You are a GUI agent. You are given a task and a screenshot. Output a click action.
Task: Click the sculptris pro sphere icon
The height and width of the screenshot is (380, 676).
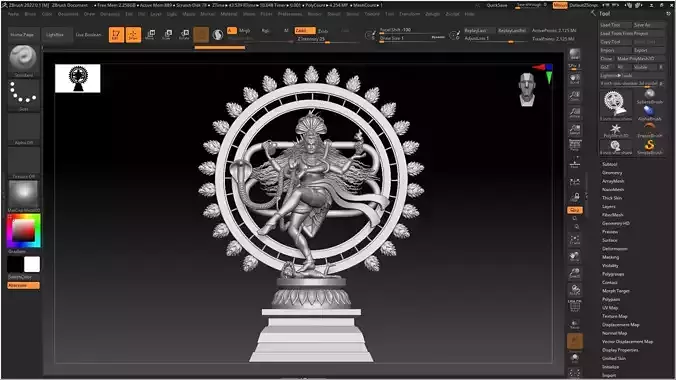(218, 35)
